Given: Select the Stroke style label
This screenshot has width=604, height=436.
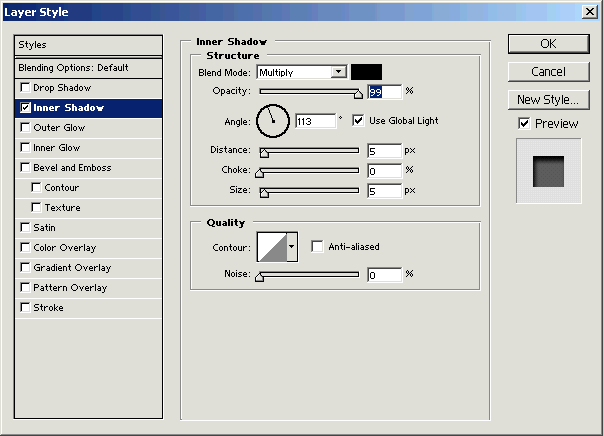Looking at the screenshot, I should 48,308.
